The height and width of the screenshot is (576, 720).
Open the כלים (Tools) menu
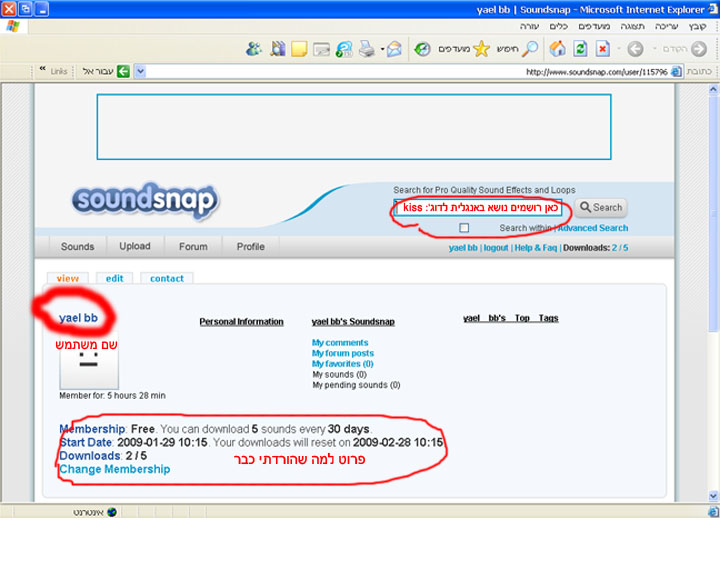559,26
